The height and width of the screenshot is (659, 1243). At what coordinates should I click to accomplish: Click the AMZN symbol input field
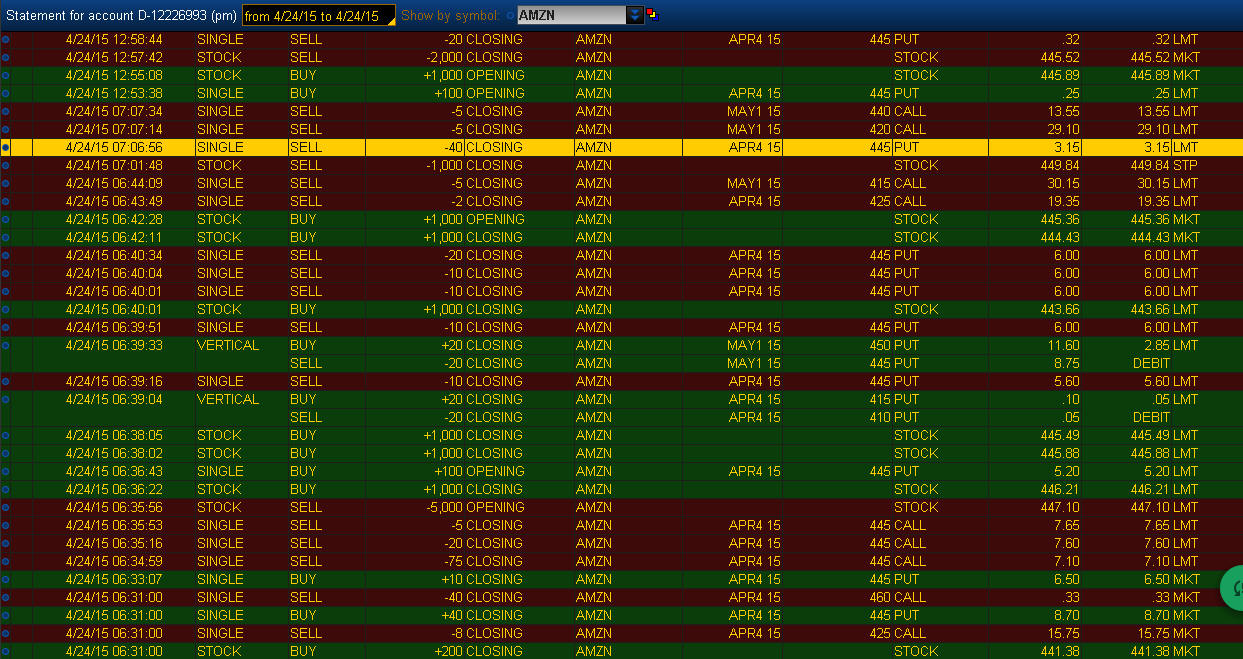[x=570, y=15]
